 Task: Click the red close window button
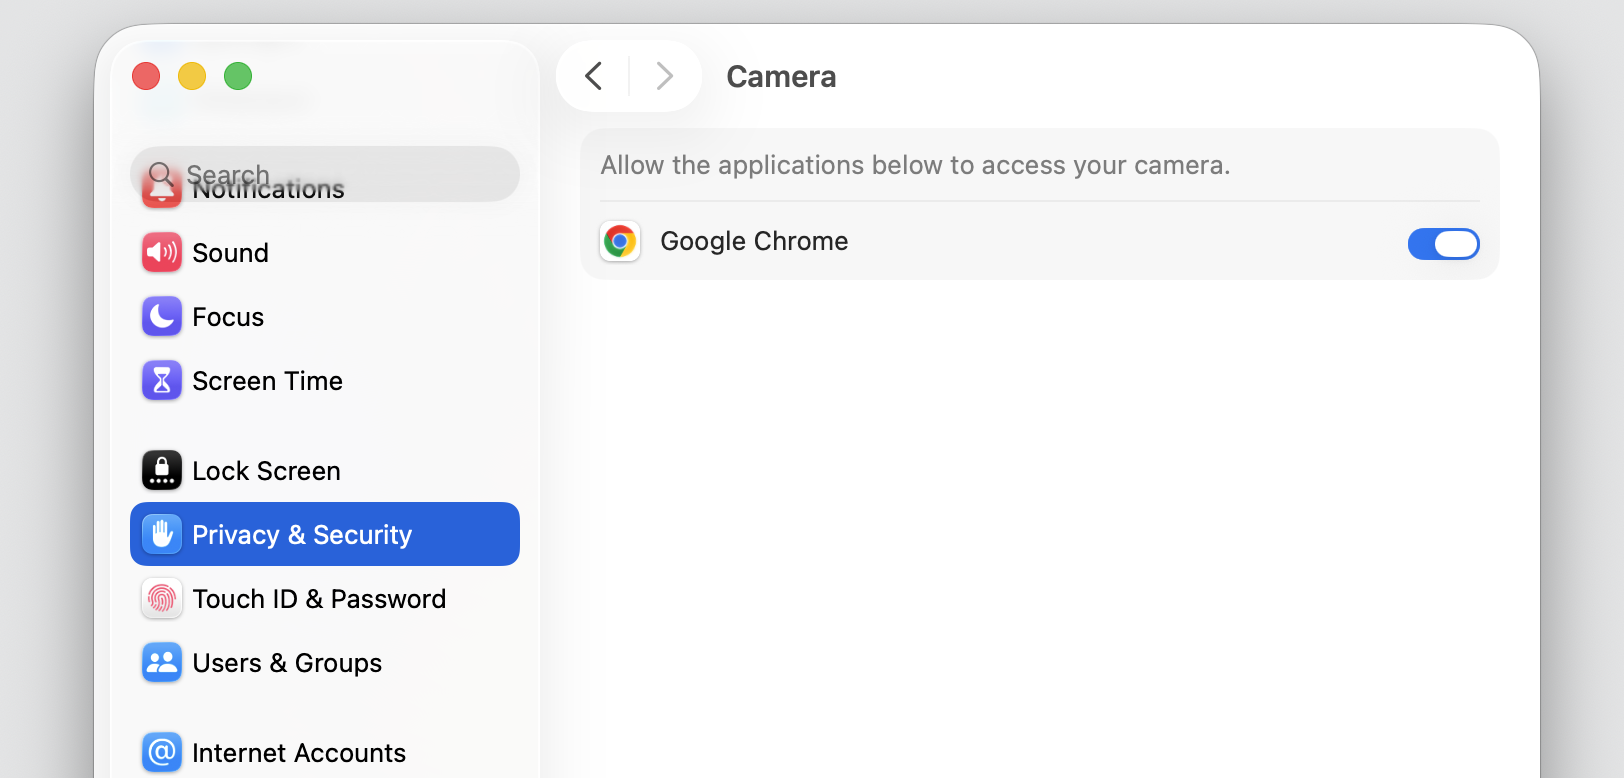pos(146,76)
